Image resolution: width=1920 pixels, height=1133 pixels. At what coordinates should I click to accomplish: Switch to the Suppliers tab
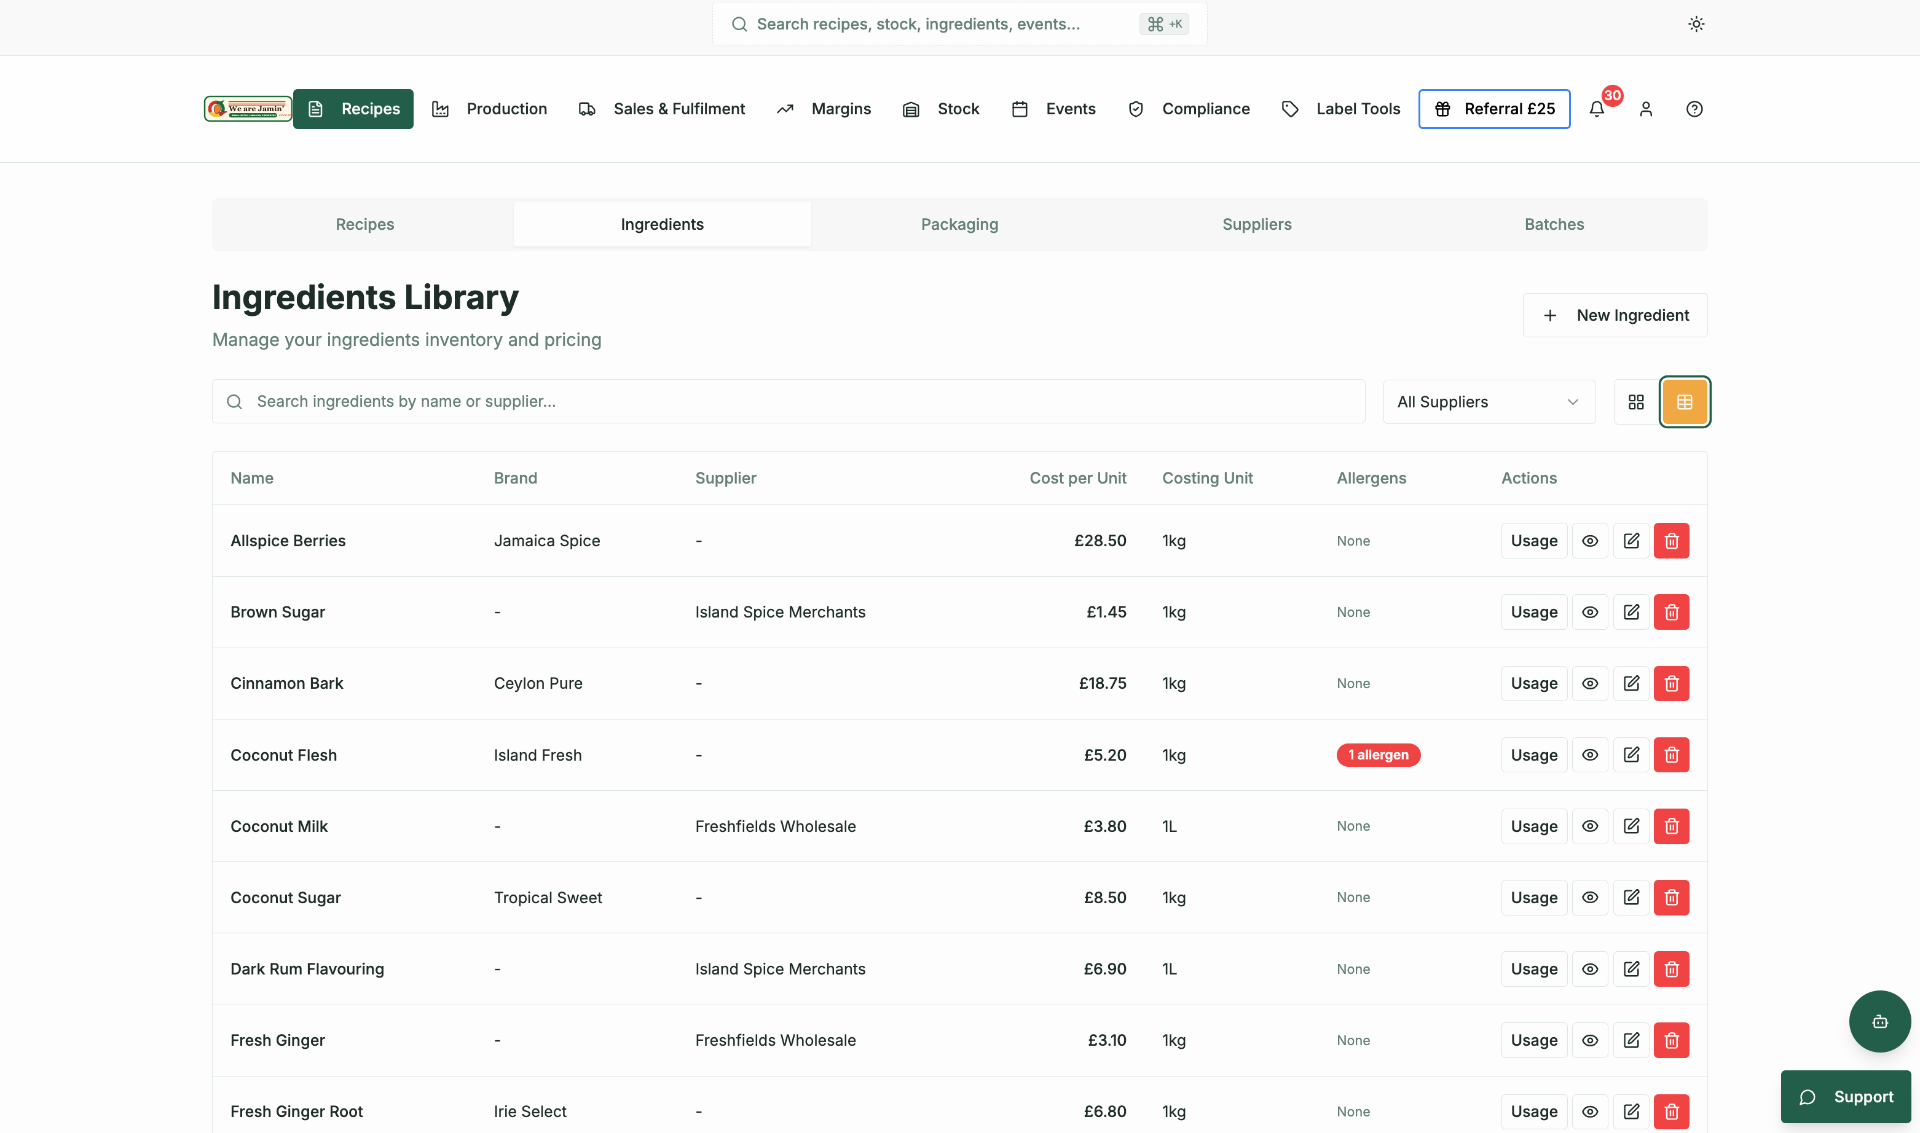pyautogui.click(x=1257, y=224)
